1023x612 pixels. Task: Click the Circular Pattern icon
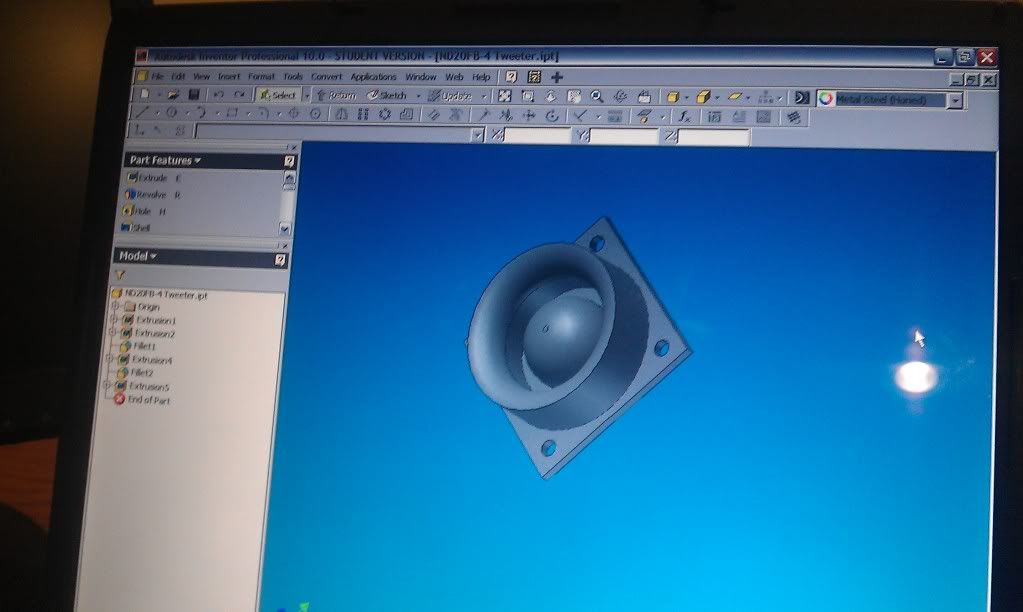[x=384, y=114]
